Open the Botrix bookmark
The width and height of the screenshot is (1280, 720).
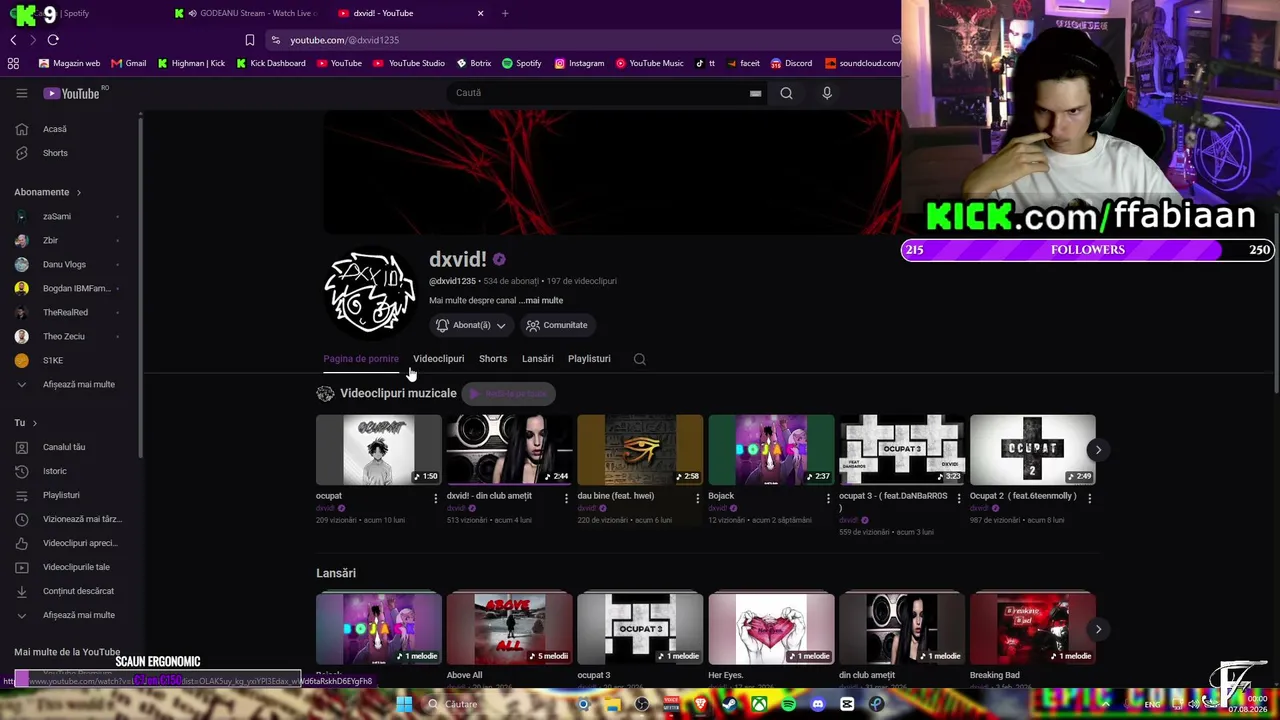[474, 63]
